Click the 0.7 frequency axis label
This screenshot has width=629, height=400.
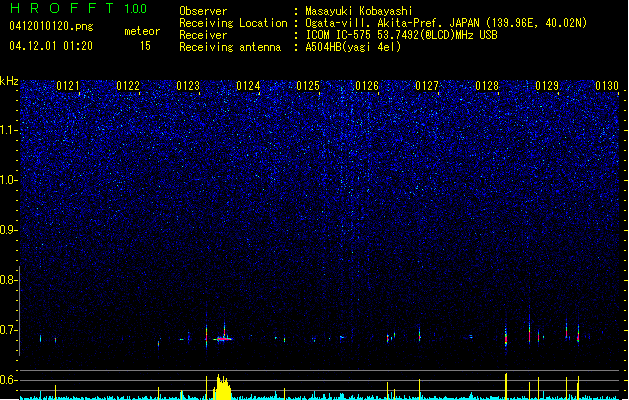tap(7, 330)
